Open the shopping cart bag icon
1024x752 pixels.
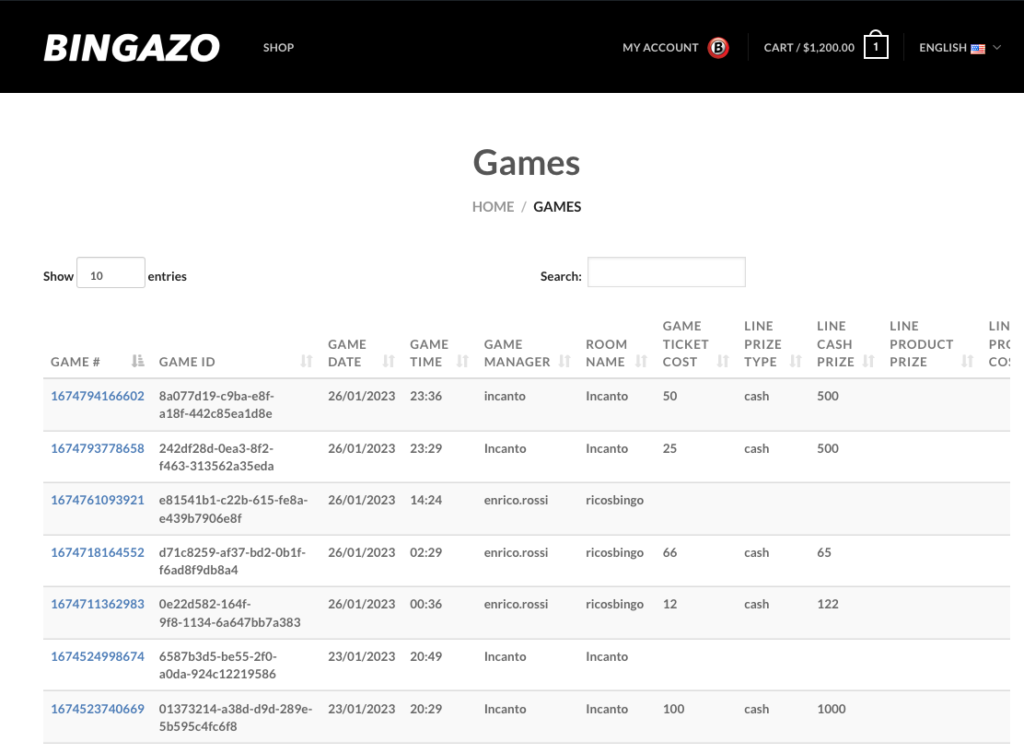tap(875, 45)
